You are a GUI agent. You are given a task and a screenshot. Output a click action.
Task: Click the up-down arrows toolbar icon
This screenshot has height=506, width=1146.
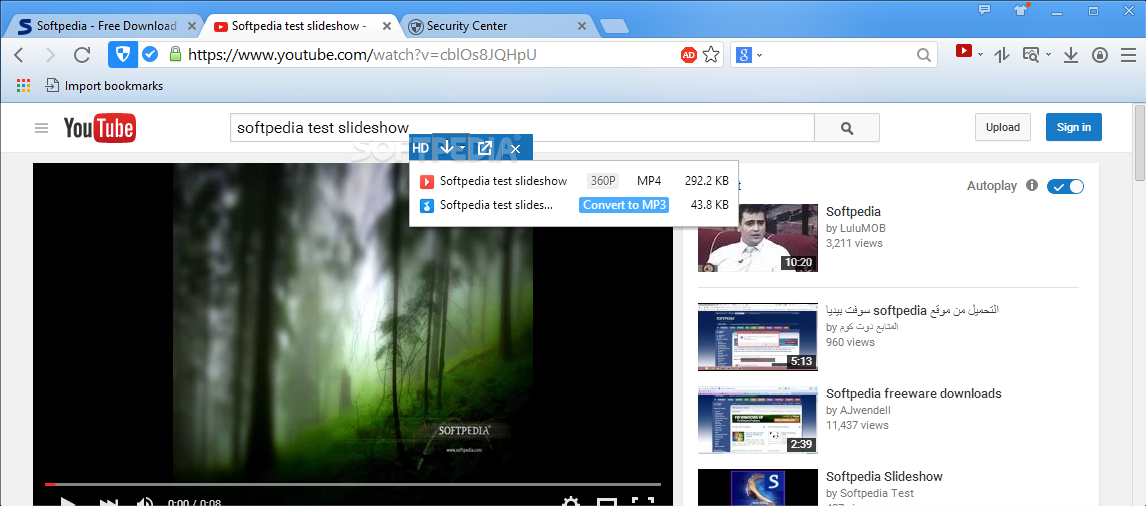coord(1002,55)
